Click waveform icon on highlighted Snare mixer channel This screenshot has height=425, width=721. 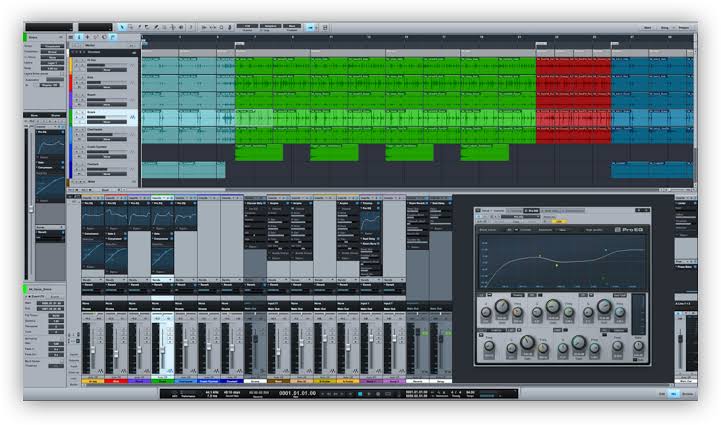pyautogui.click(x=169, y=370)
